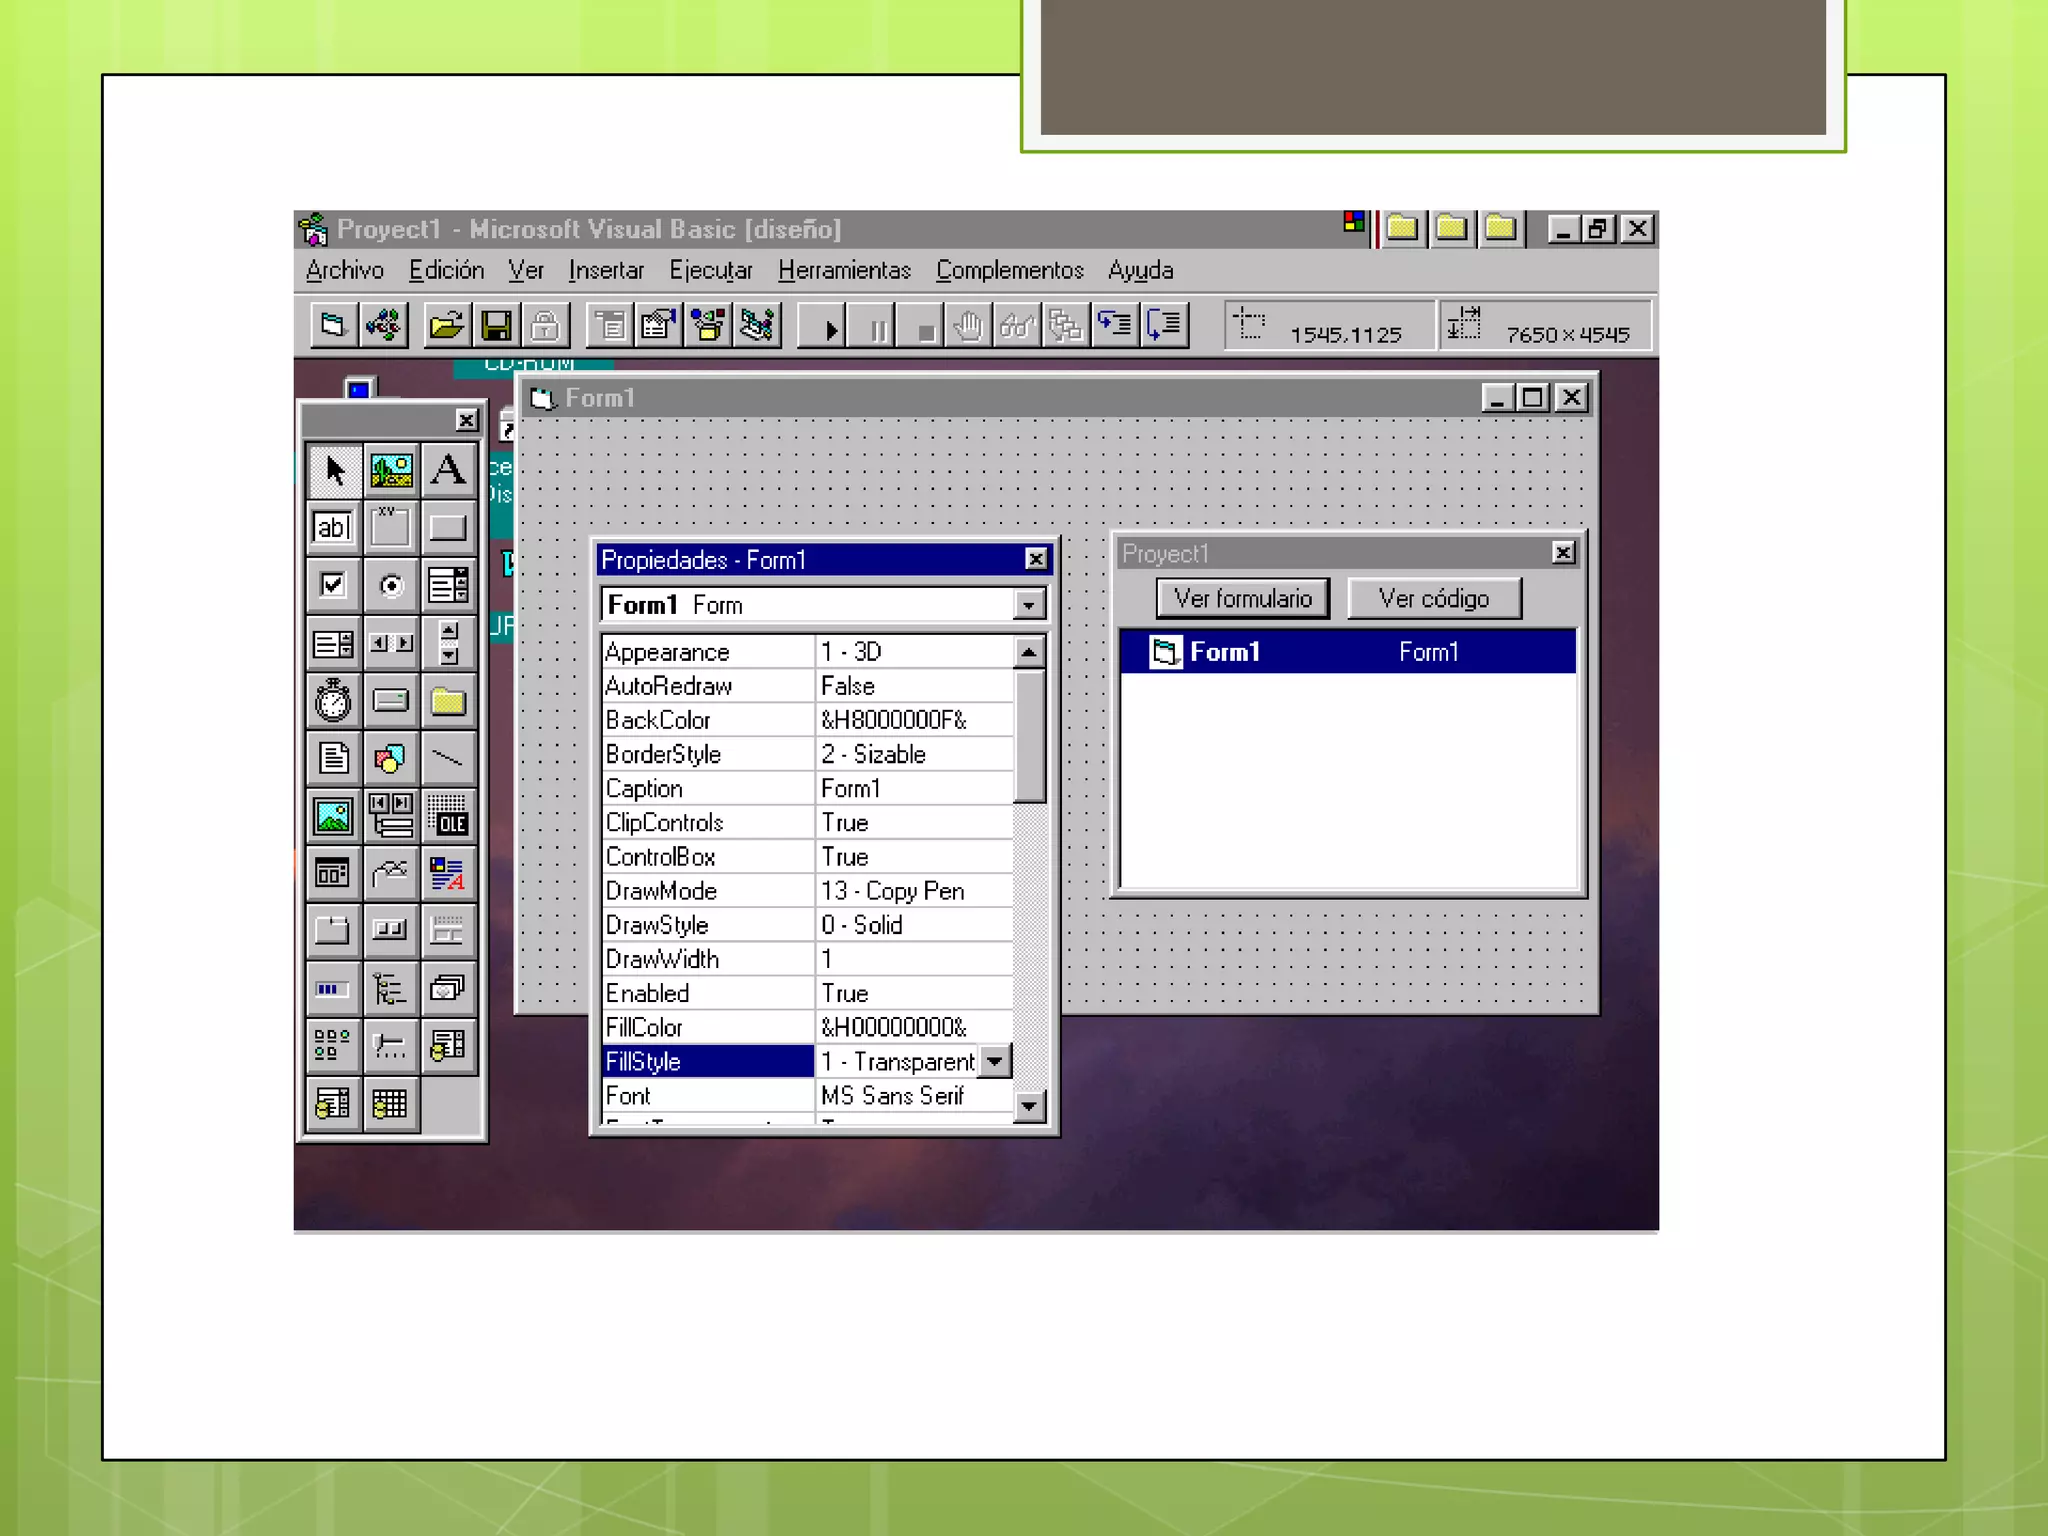Click the Open Project toolbar icon

tap(446, 326)
